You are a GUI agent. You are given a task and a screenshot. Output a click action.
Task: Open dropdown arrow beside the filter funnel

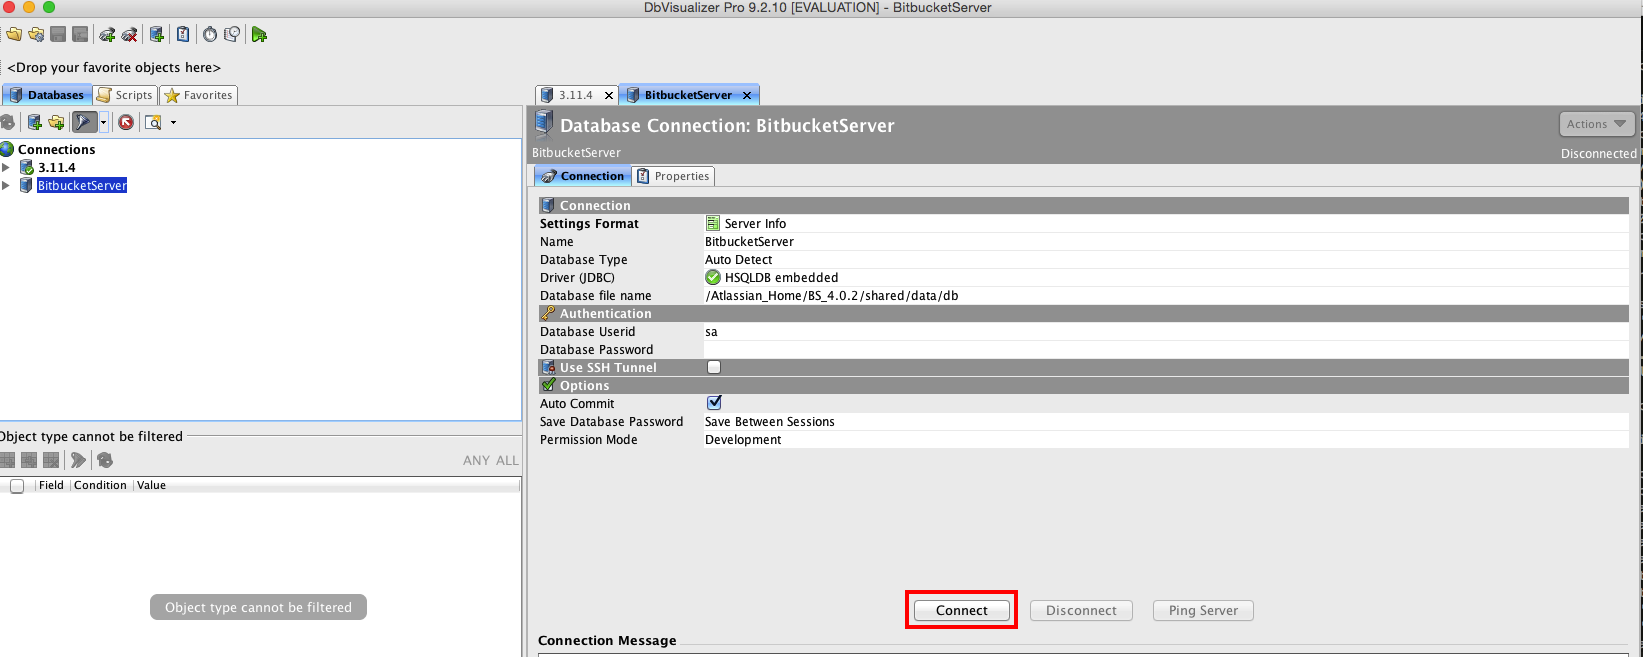pos(103,122)
